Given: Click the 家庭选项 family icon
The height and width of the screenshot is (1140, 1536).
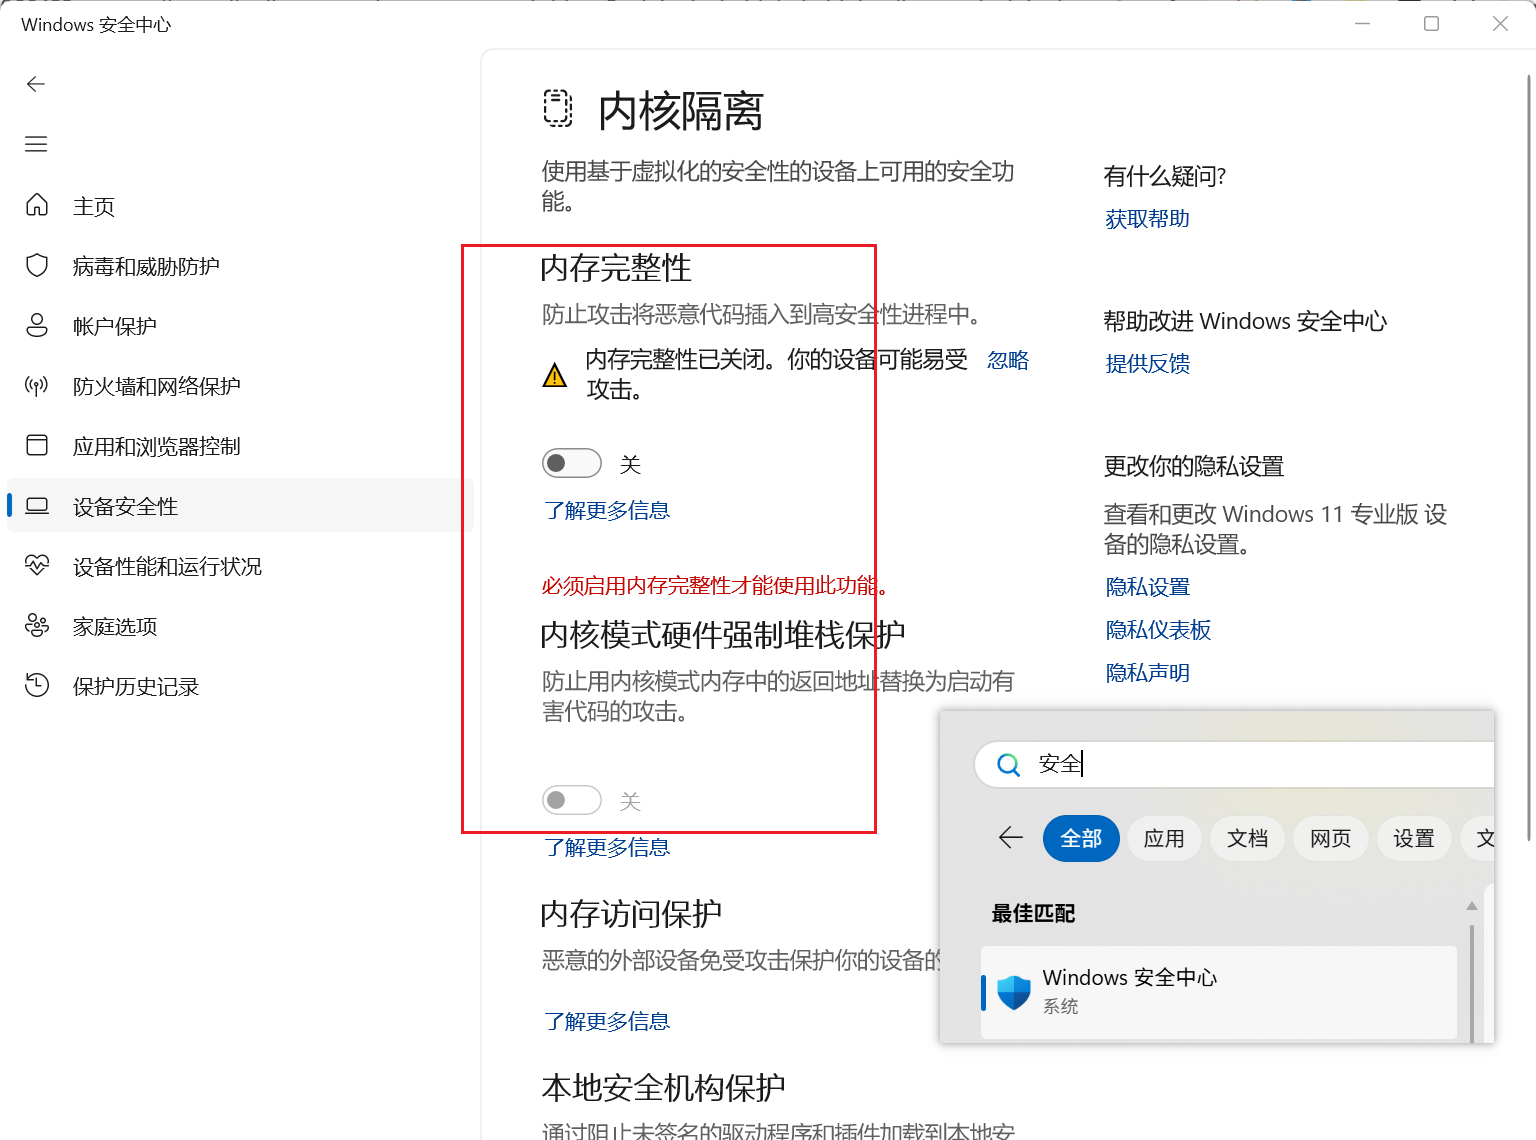Looking at the screenshot, I should point(37,626).
